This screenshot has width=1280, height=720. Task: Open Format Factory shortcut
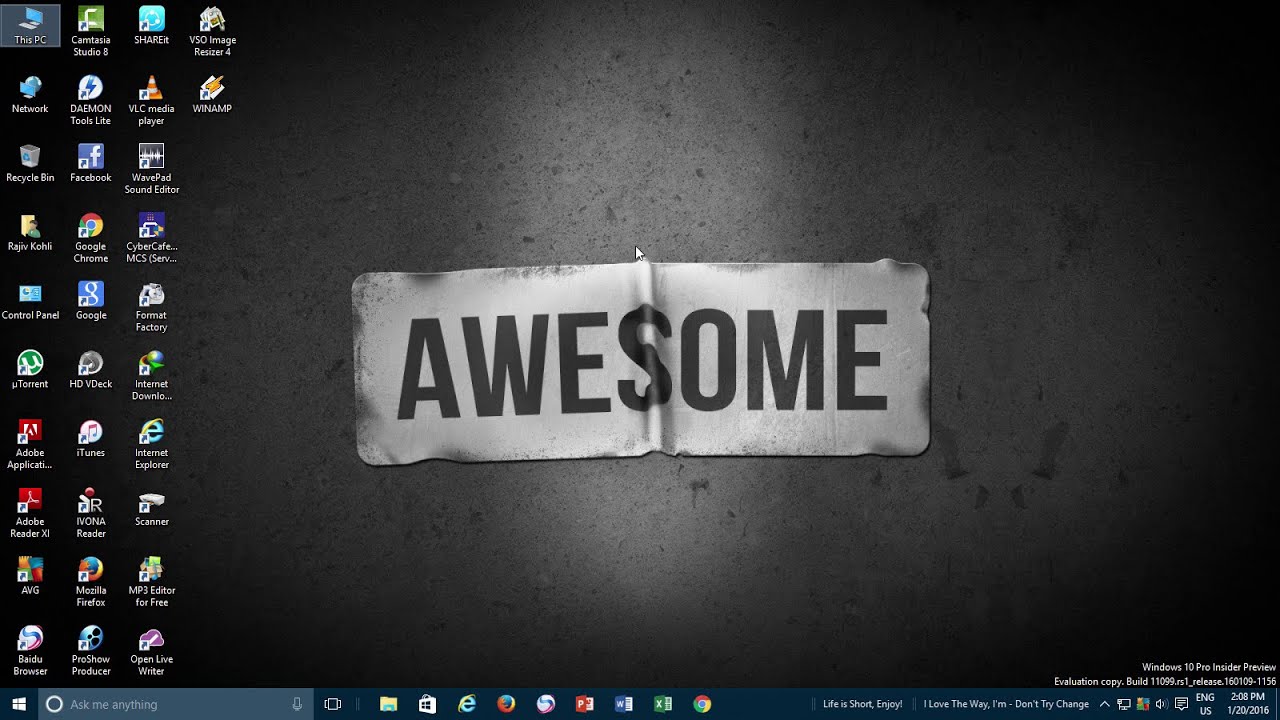pyautogui.click(x=151, y=307)
